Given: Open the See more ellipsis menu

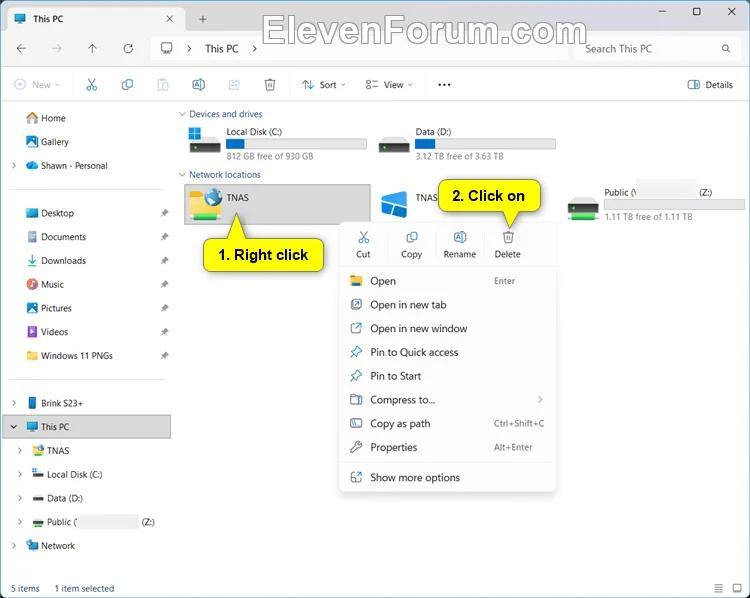Looking at the screenshot, I should point(444,85).
